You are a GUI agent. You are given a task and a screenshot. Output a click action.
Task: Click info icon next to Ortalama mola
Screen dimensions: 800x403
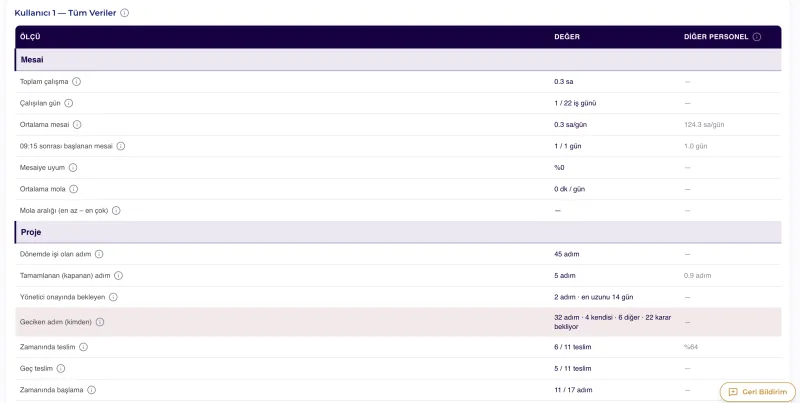pos(73,189)
